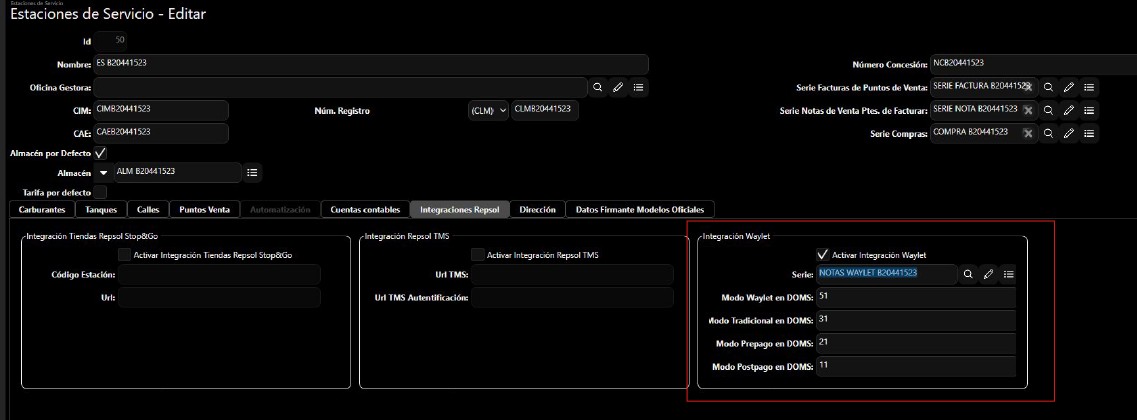Click the Núm. Registro value field
The height and width of the screenshot is (420, 1137).
(545, 110)
